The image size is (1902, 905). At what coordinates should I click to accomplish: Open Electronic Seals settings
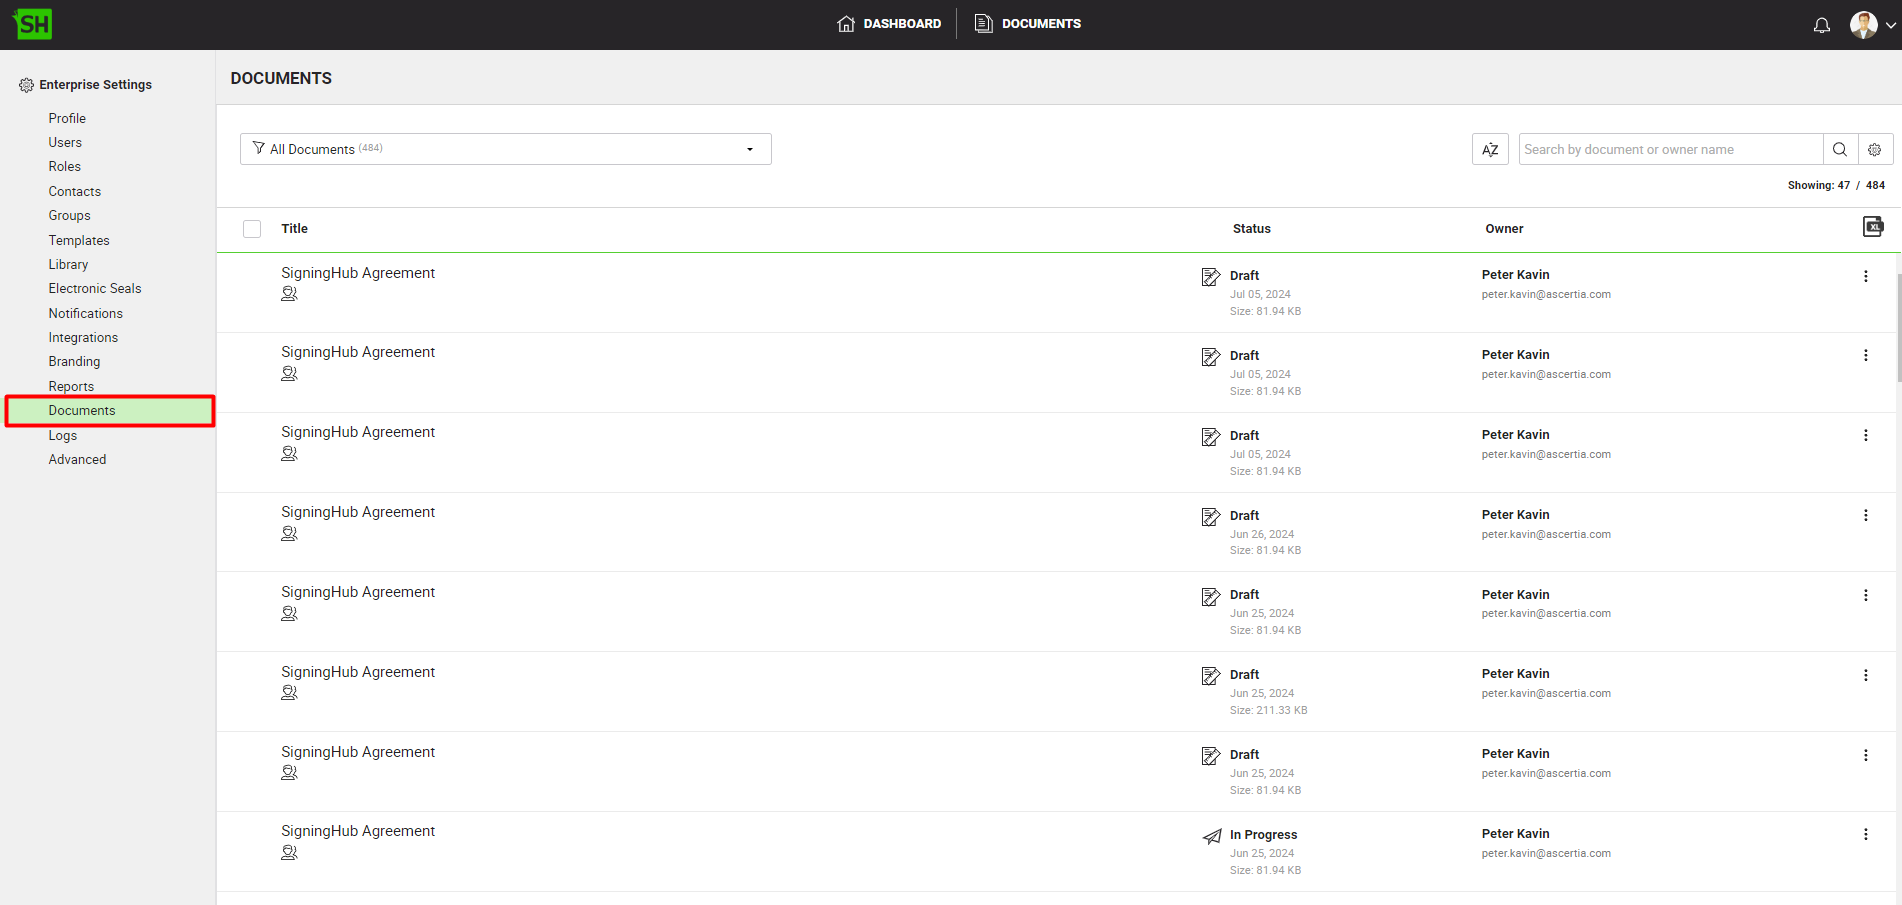[95, 289]
